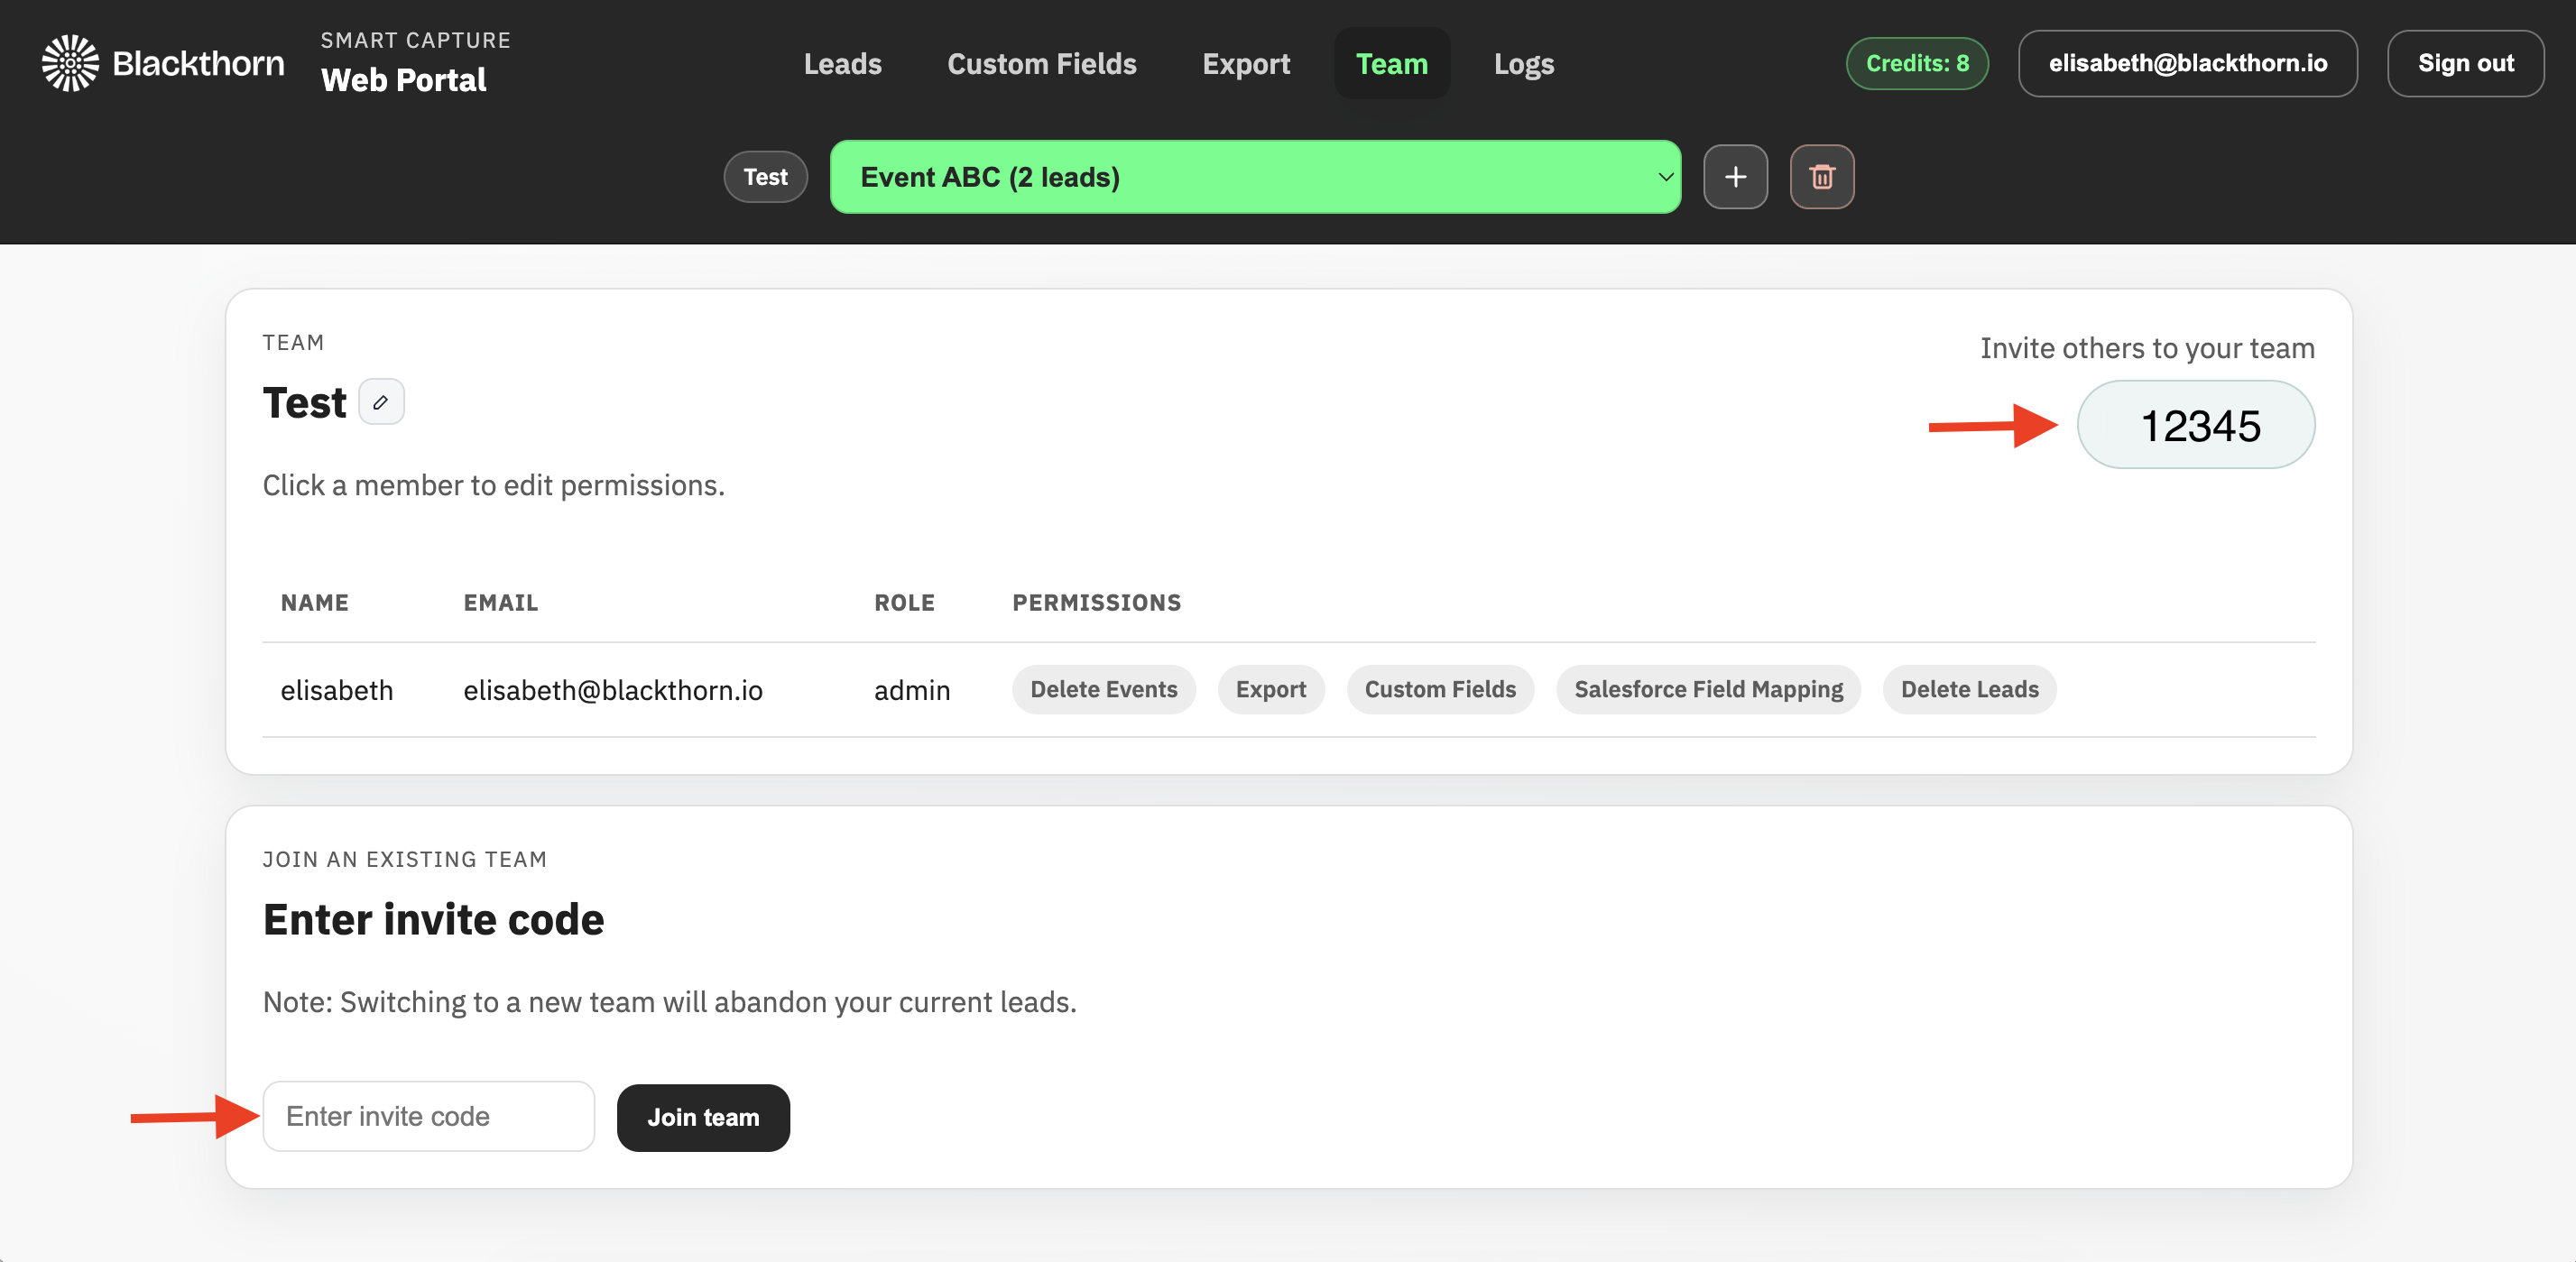This screenshot has width=2576, height=1262.
Task: Open the pencil icon to rename team Test
Action: pos(381,401)
